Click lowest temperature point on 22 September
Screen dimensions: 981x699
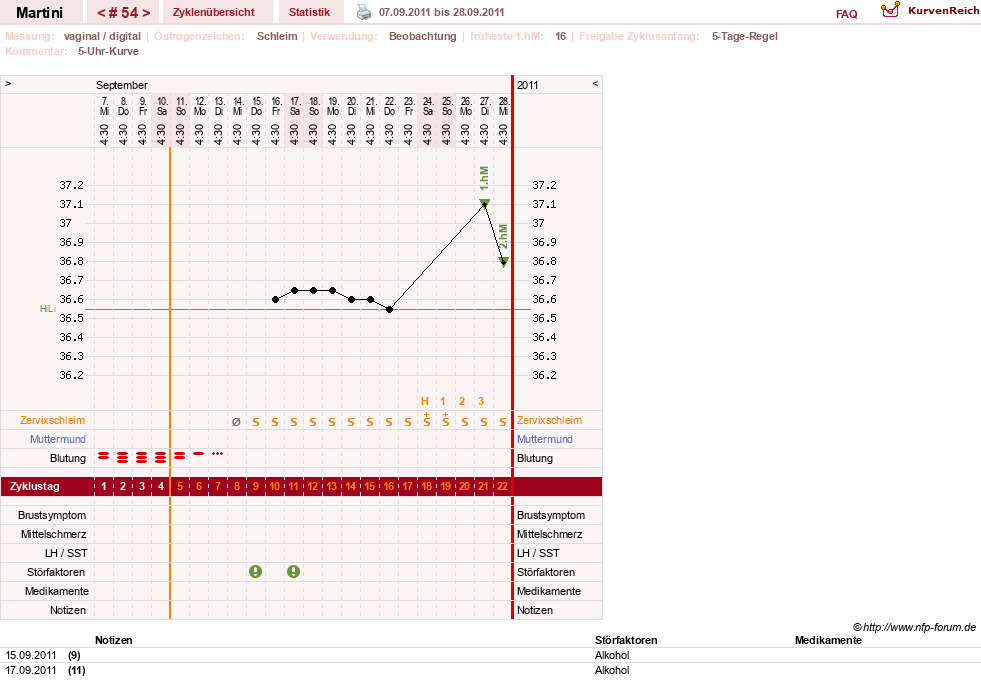tap(389, 309)
